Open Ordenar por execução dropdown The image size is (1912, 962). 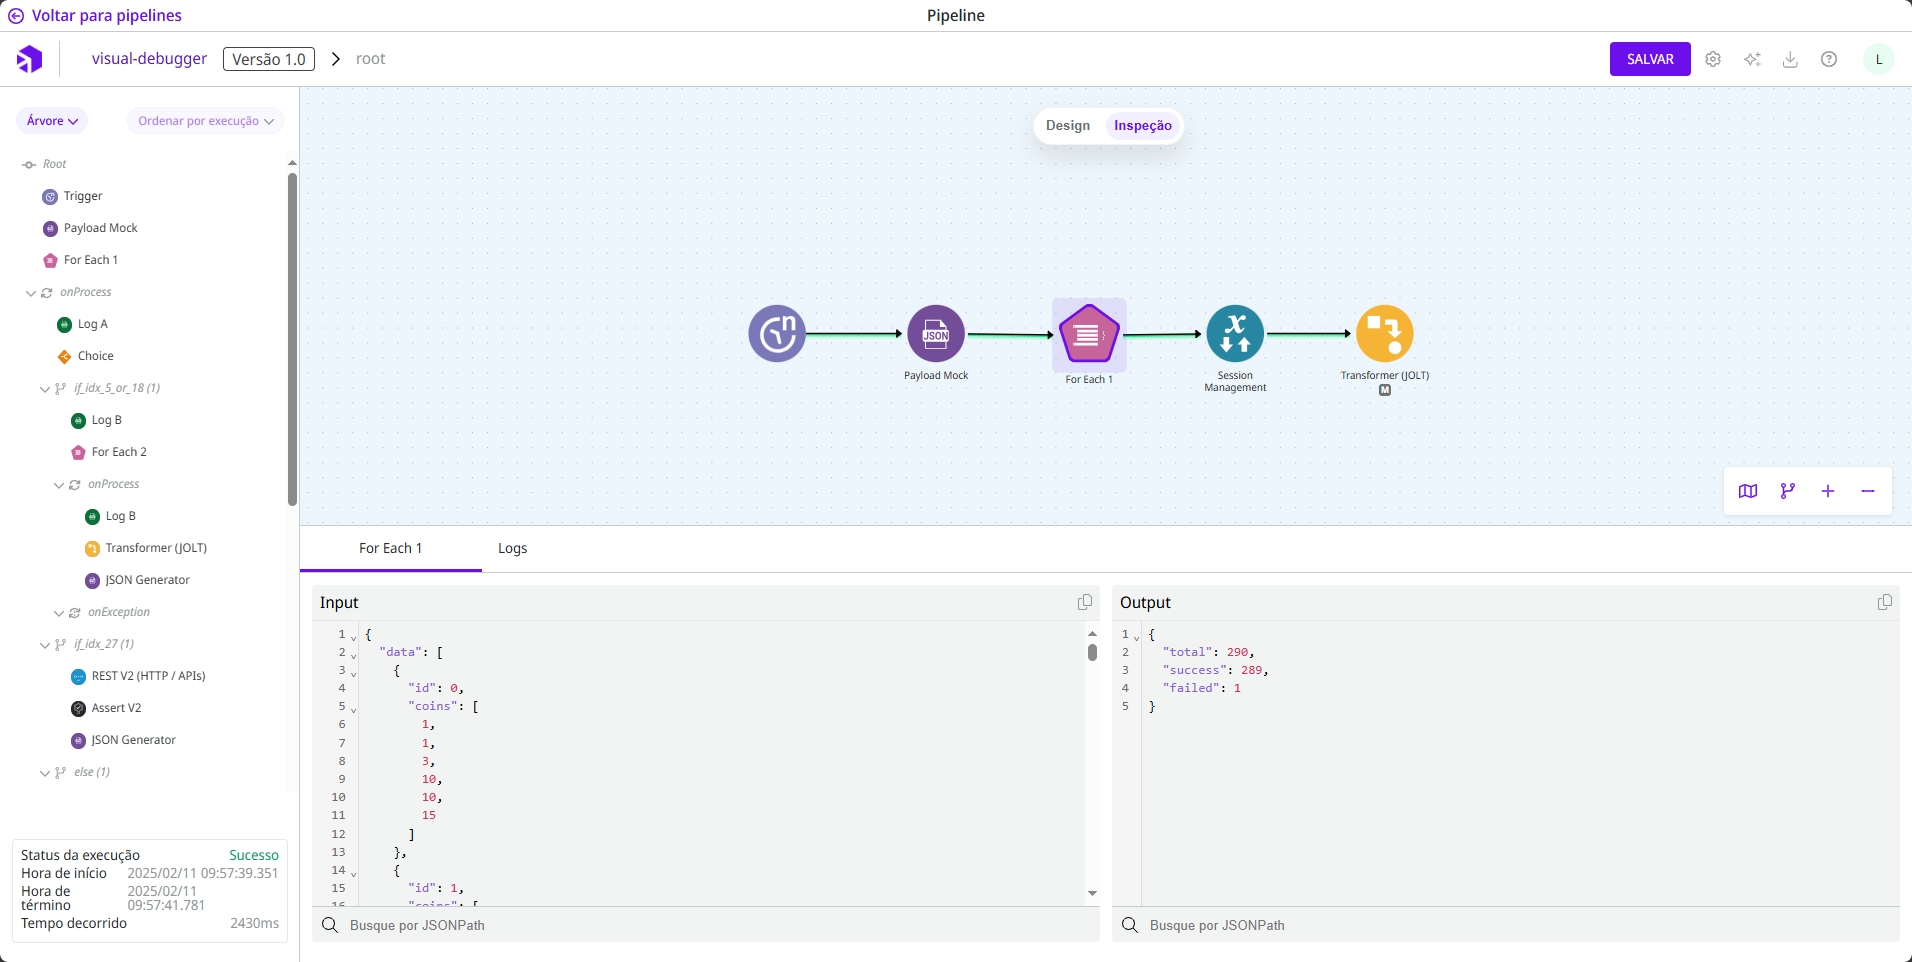click(205, 121)
